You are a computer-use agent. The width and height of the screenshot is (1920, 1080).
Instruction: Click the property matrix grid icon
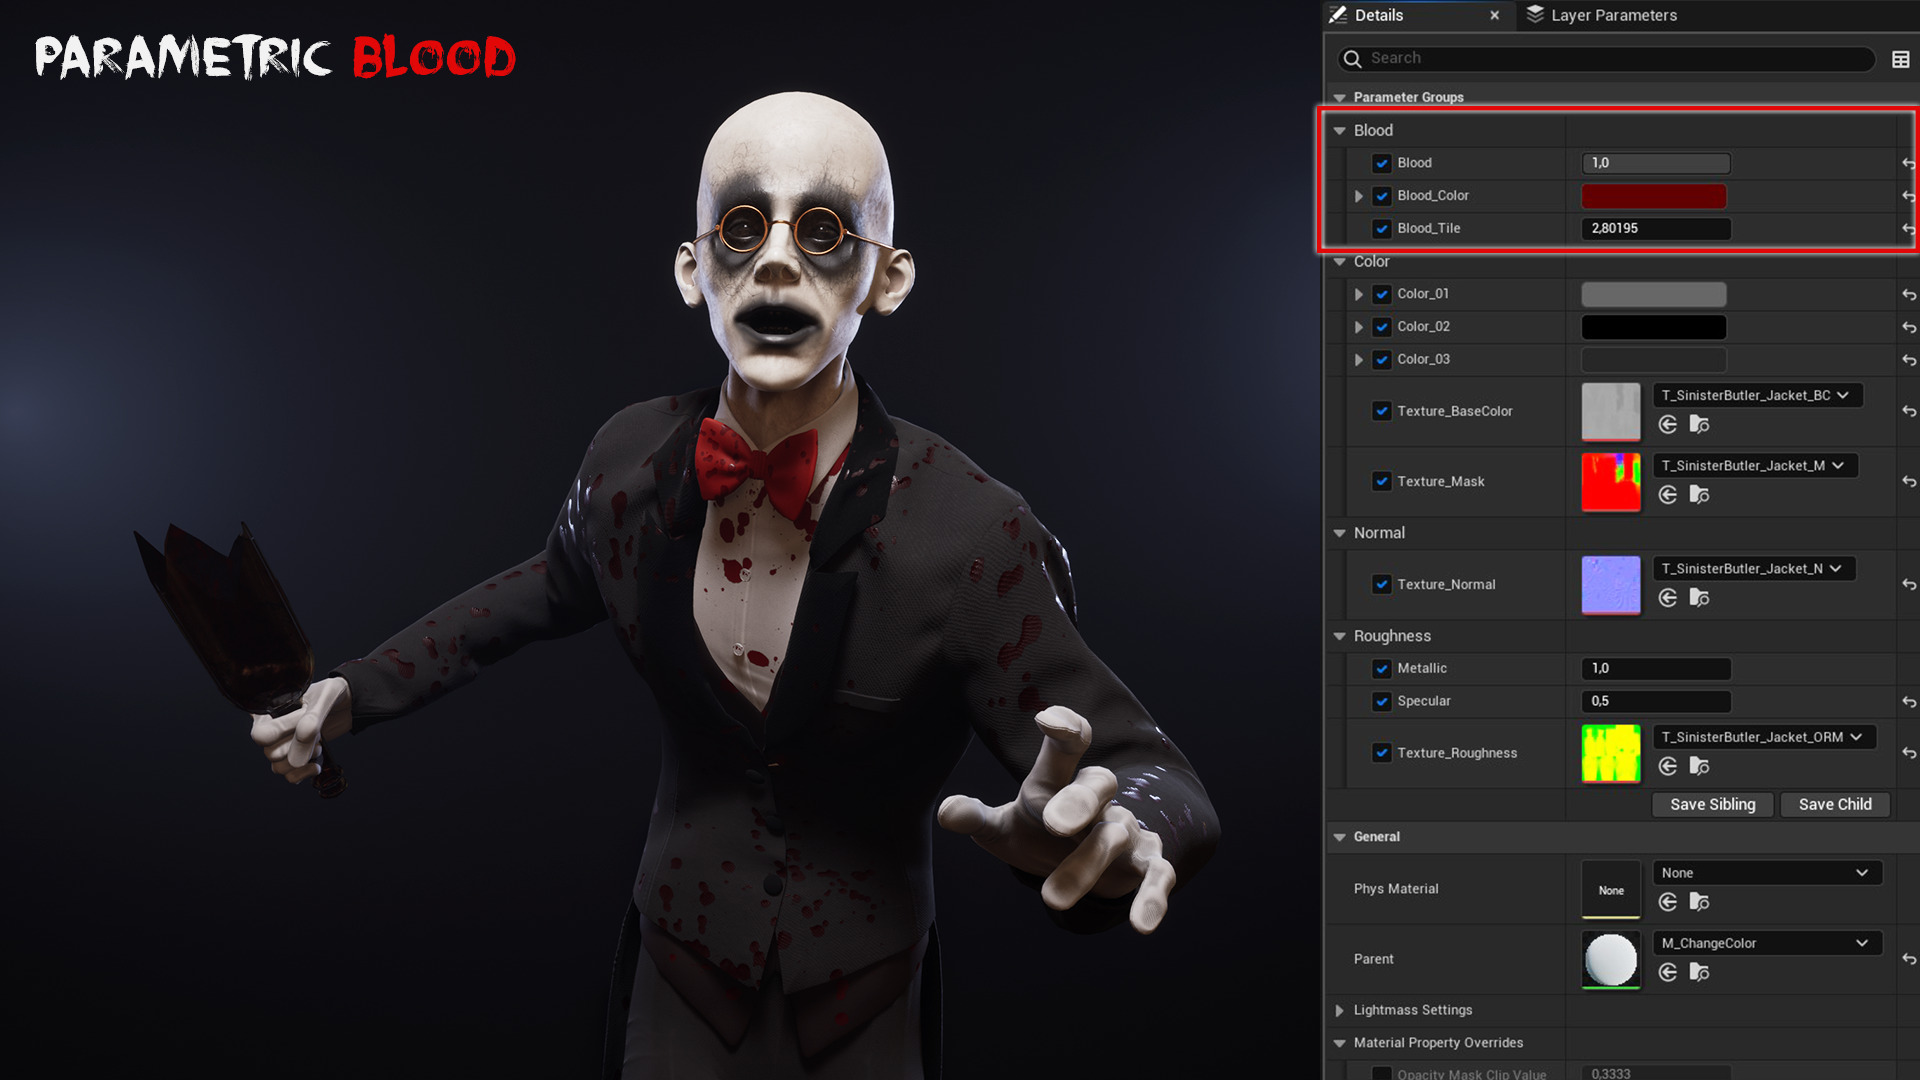[x=1900, y=59]
